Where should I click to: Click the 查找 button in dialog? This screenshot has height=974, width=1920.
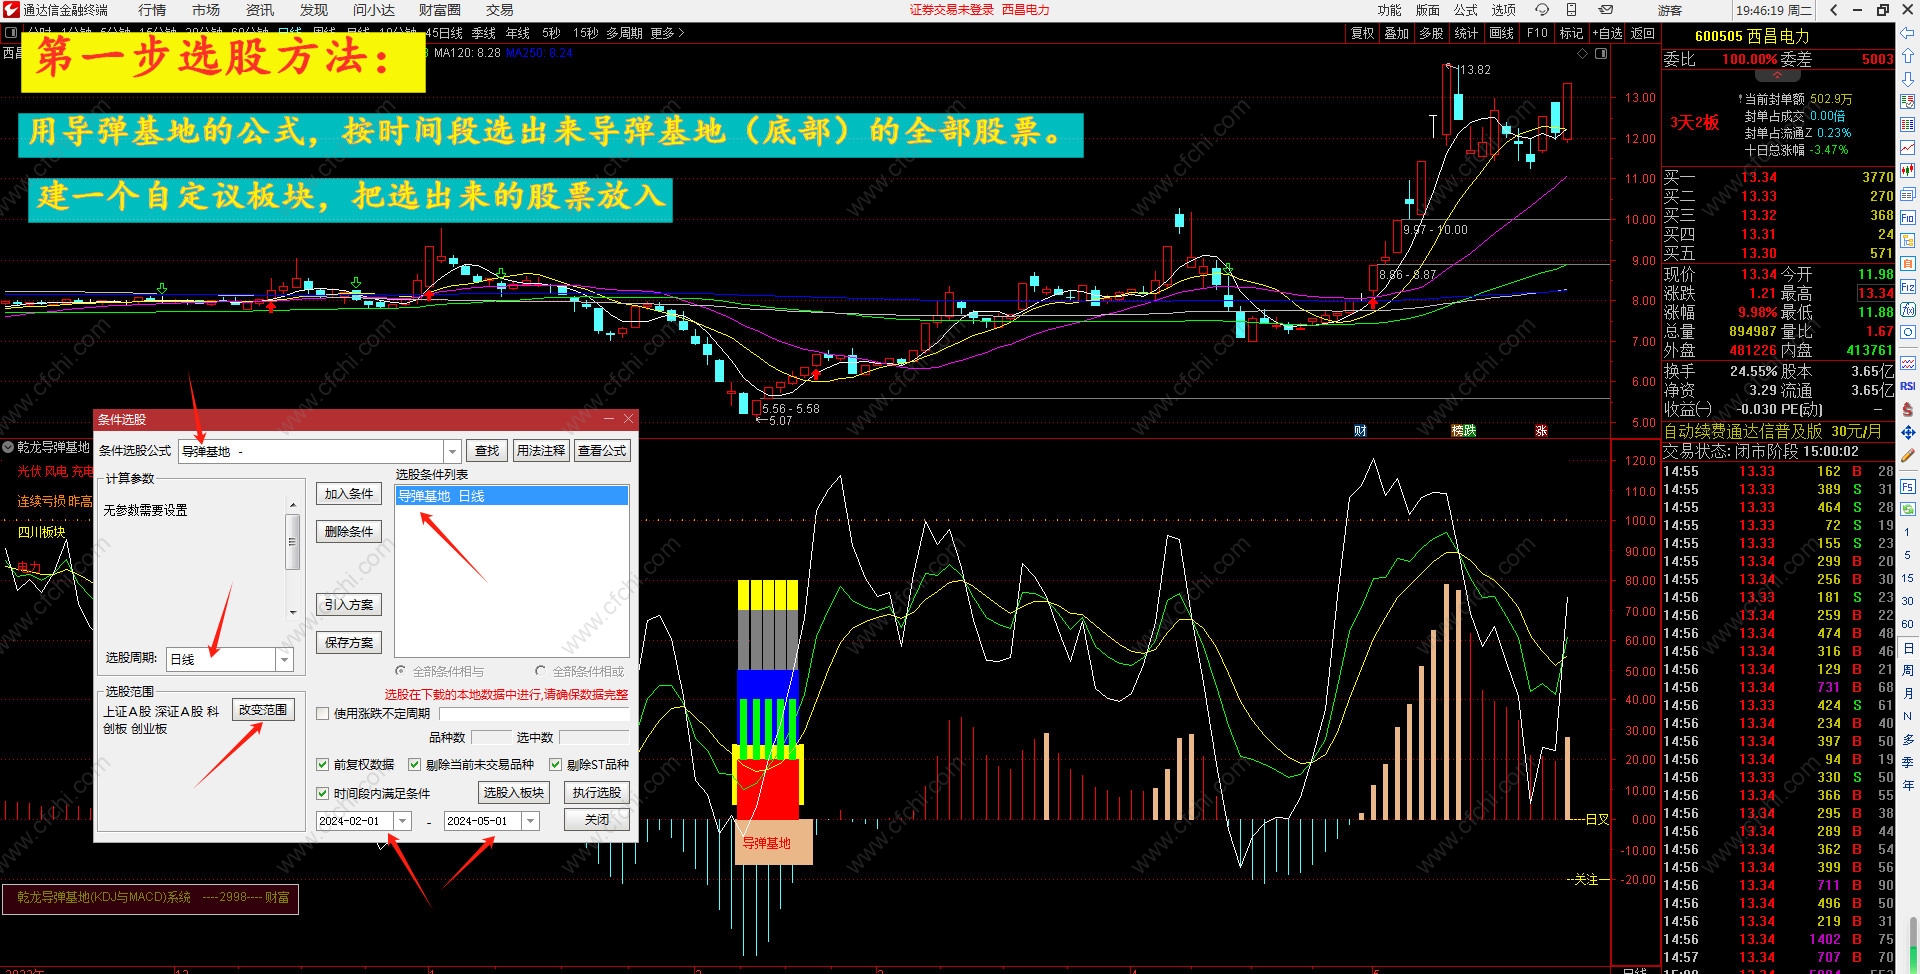(x=487, y=451)
